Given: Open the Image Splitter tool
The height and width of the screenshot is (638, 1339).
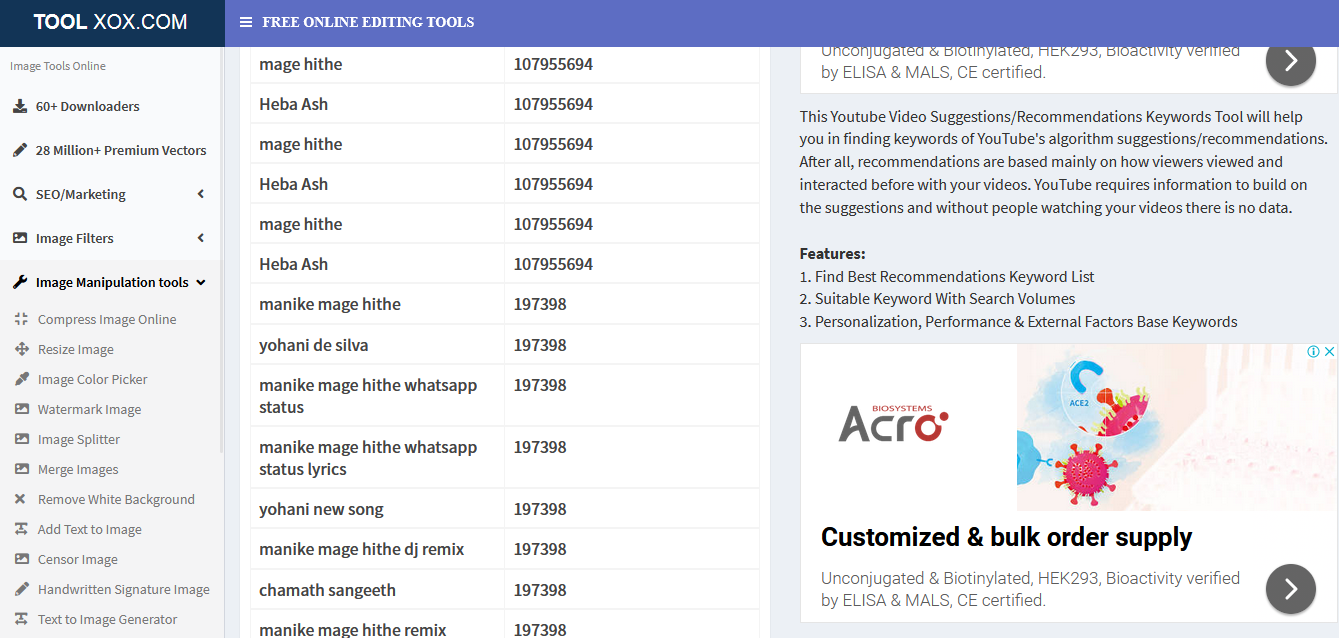Looking at the screenshot, I should tap(79, 439).
